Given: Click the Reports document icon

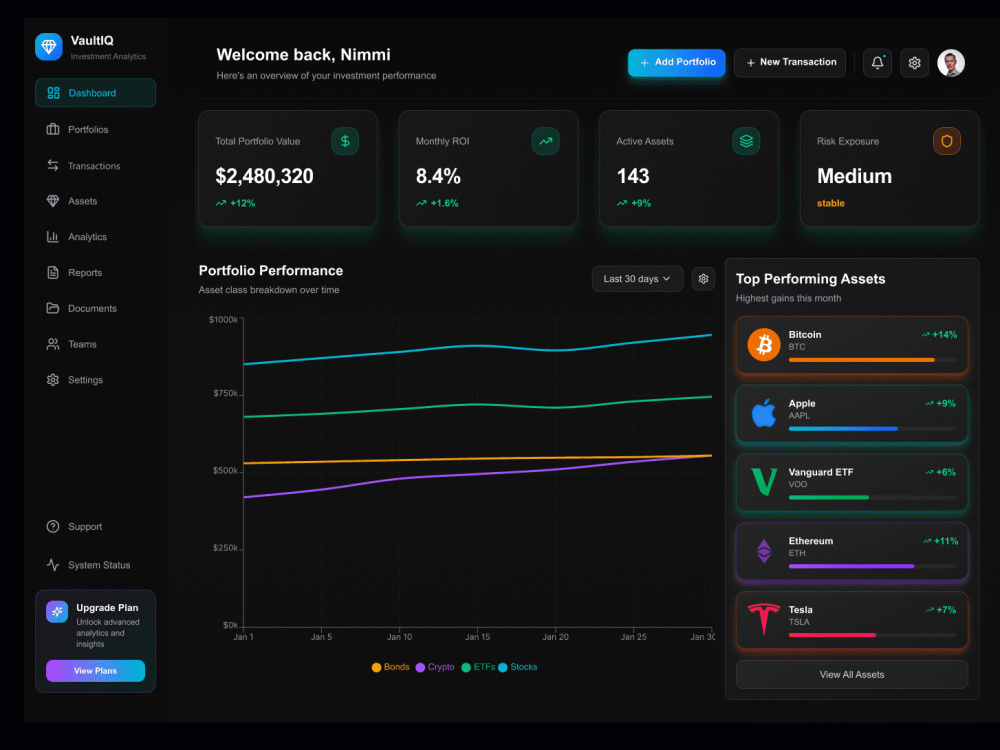Looking at the screenshot, I should click(53, 272).
